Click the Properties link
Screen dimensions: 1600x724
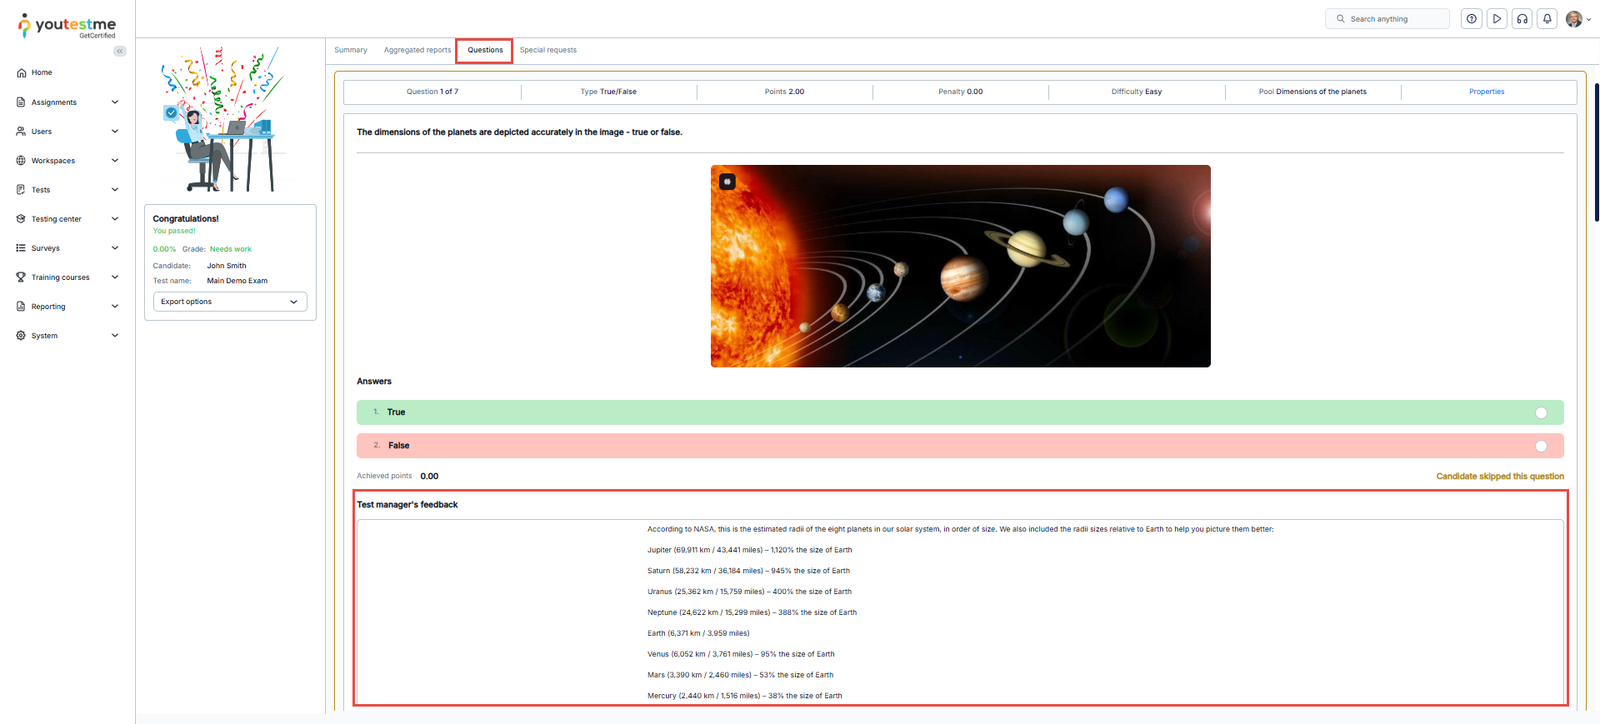[1486, 92]
